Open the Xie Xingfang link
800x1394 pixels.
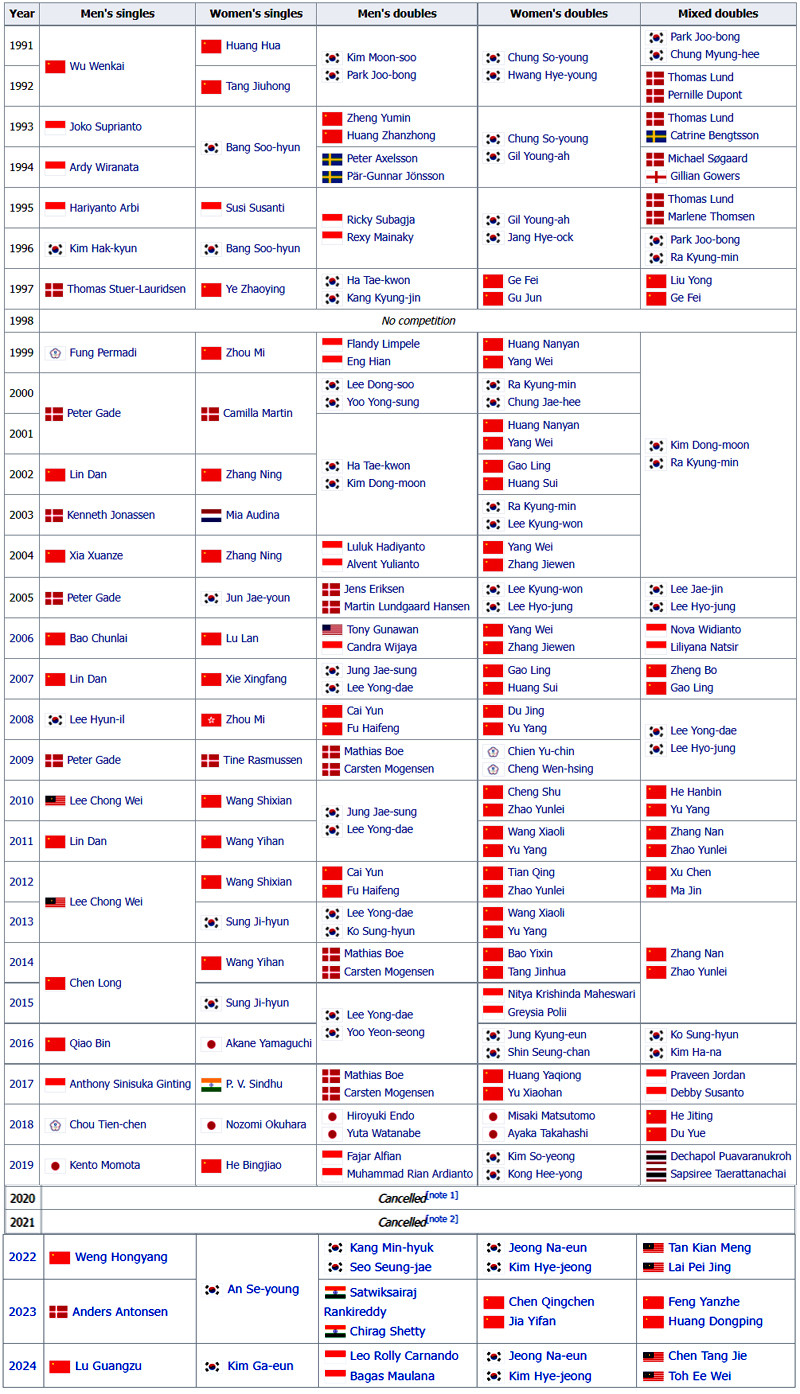pyautogui.click(x=257, y=679)
